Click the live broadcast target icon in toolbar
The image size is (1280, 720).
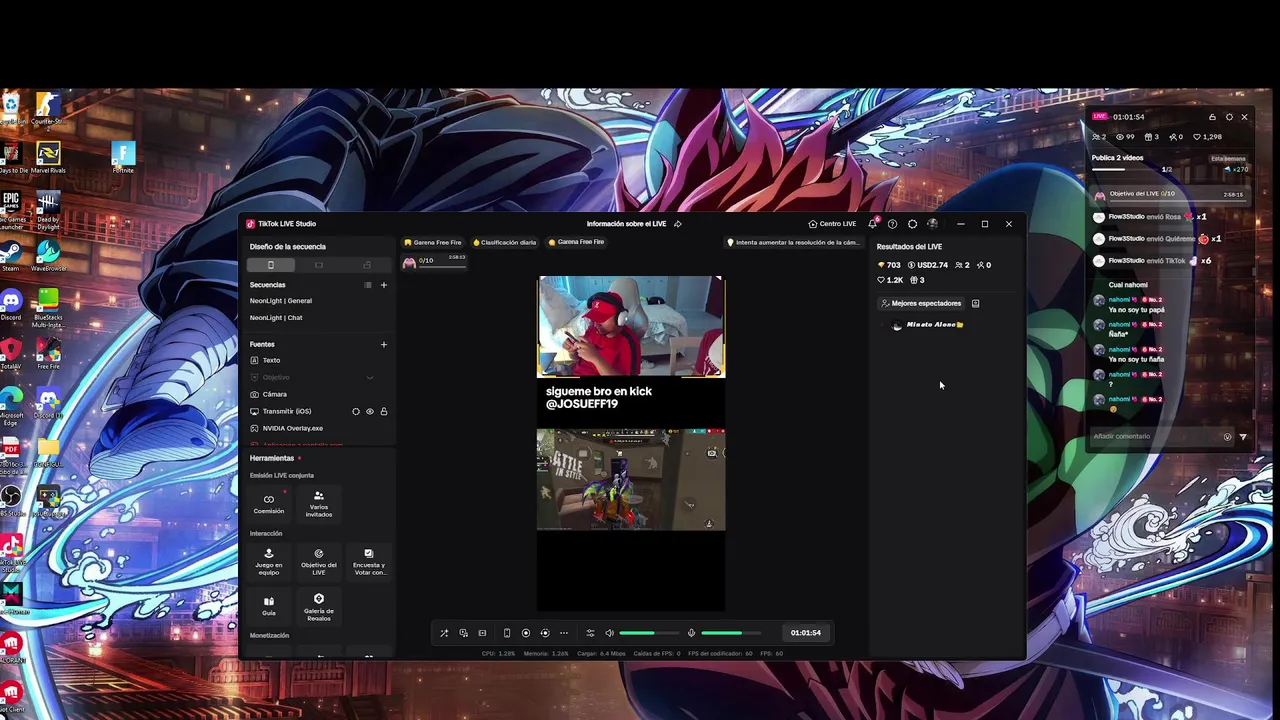pos(544,633)
